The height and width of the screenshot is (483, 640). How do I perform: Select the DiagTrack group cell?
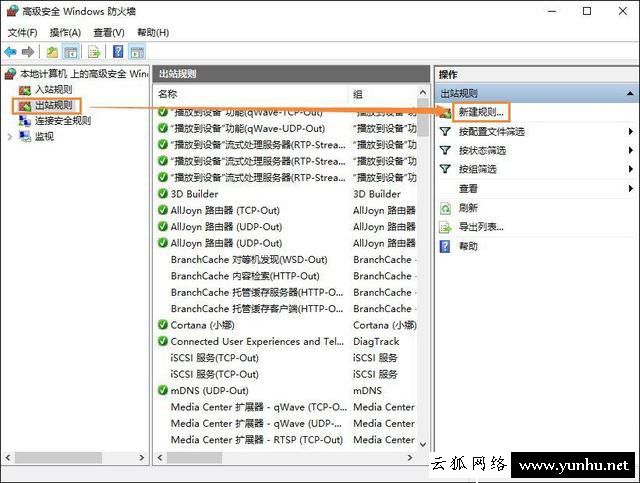tap(376, 341)
